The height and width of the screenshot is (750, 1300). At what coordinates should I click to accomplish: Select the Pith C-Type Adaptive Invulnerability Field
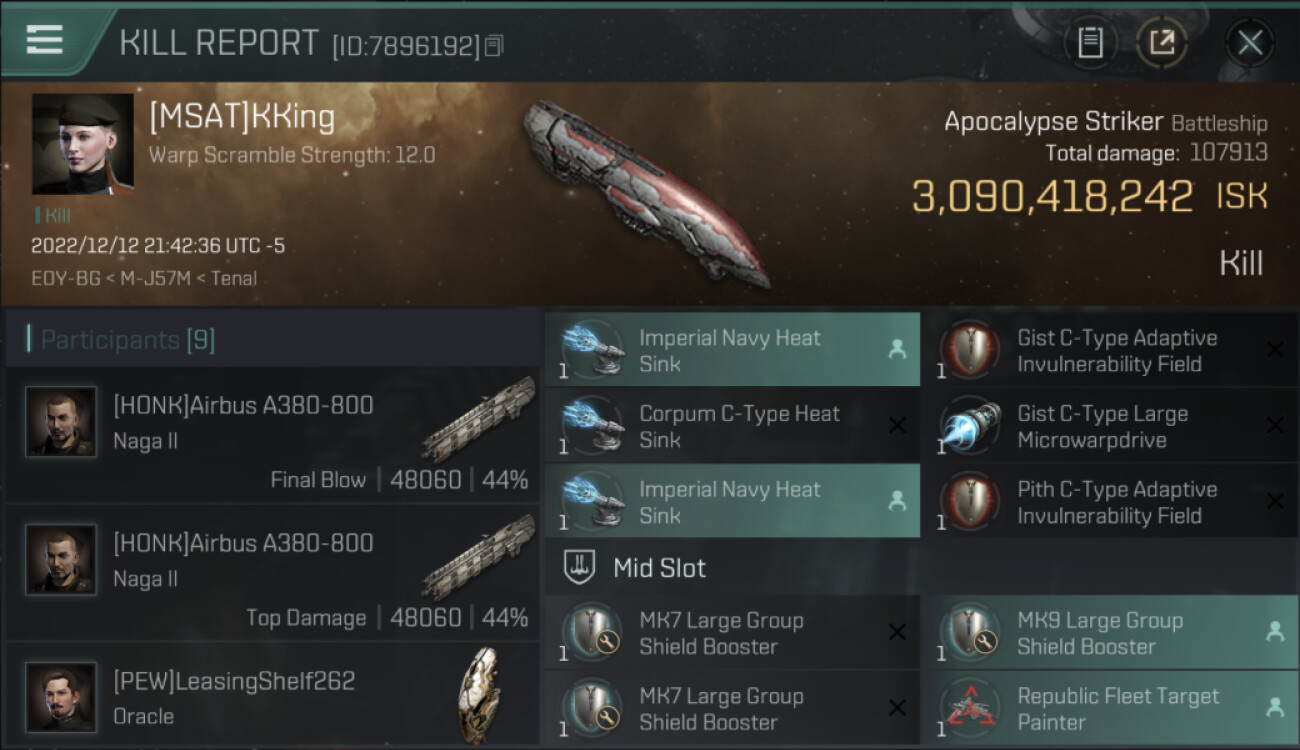(1110, 502)
